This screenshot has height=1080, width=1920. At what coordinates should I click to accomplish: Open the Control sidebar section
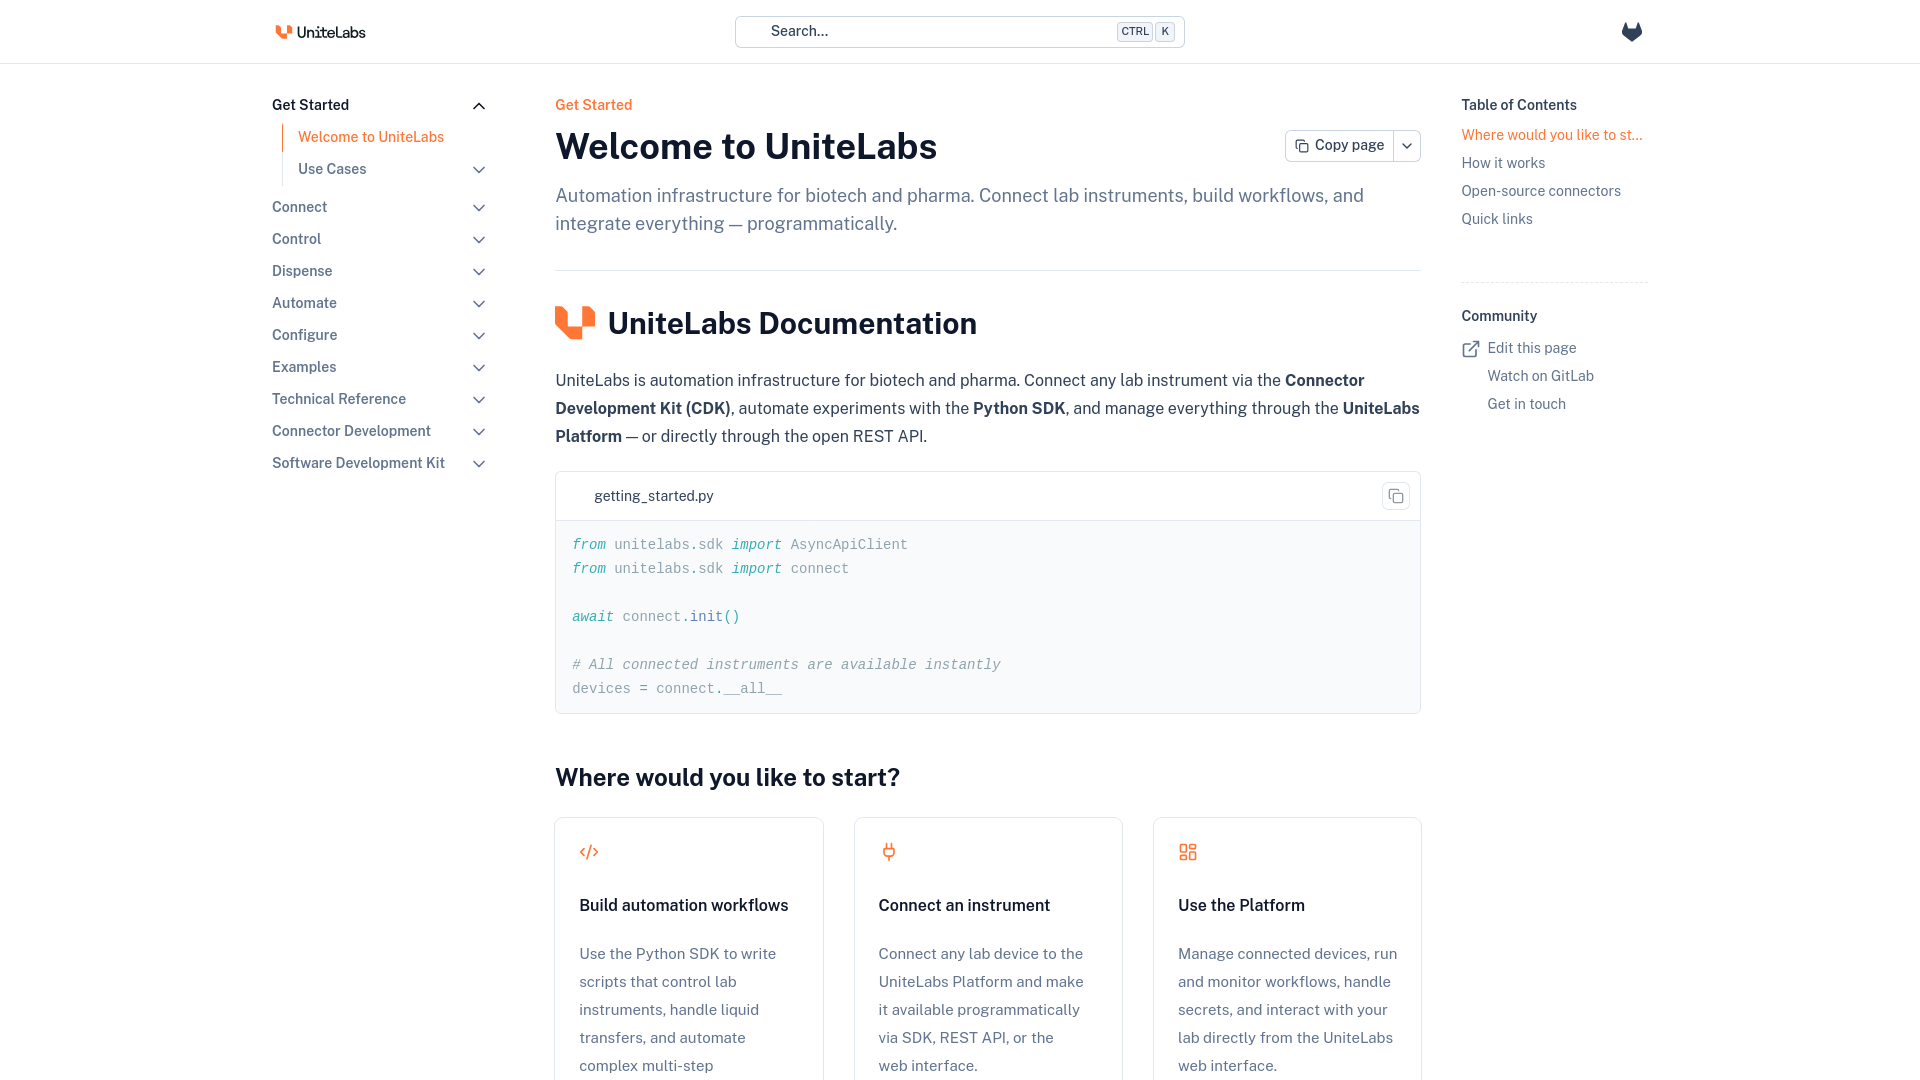point(296,239)
